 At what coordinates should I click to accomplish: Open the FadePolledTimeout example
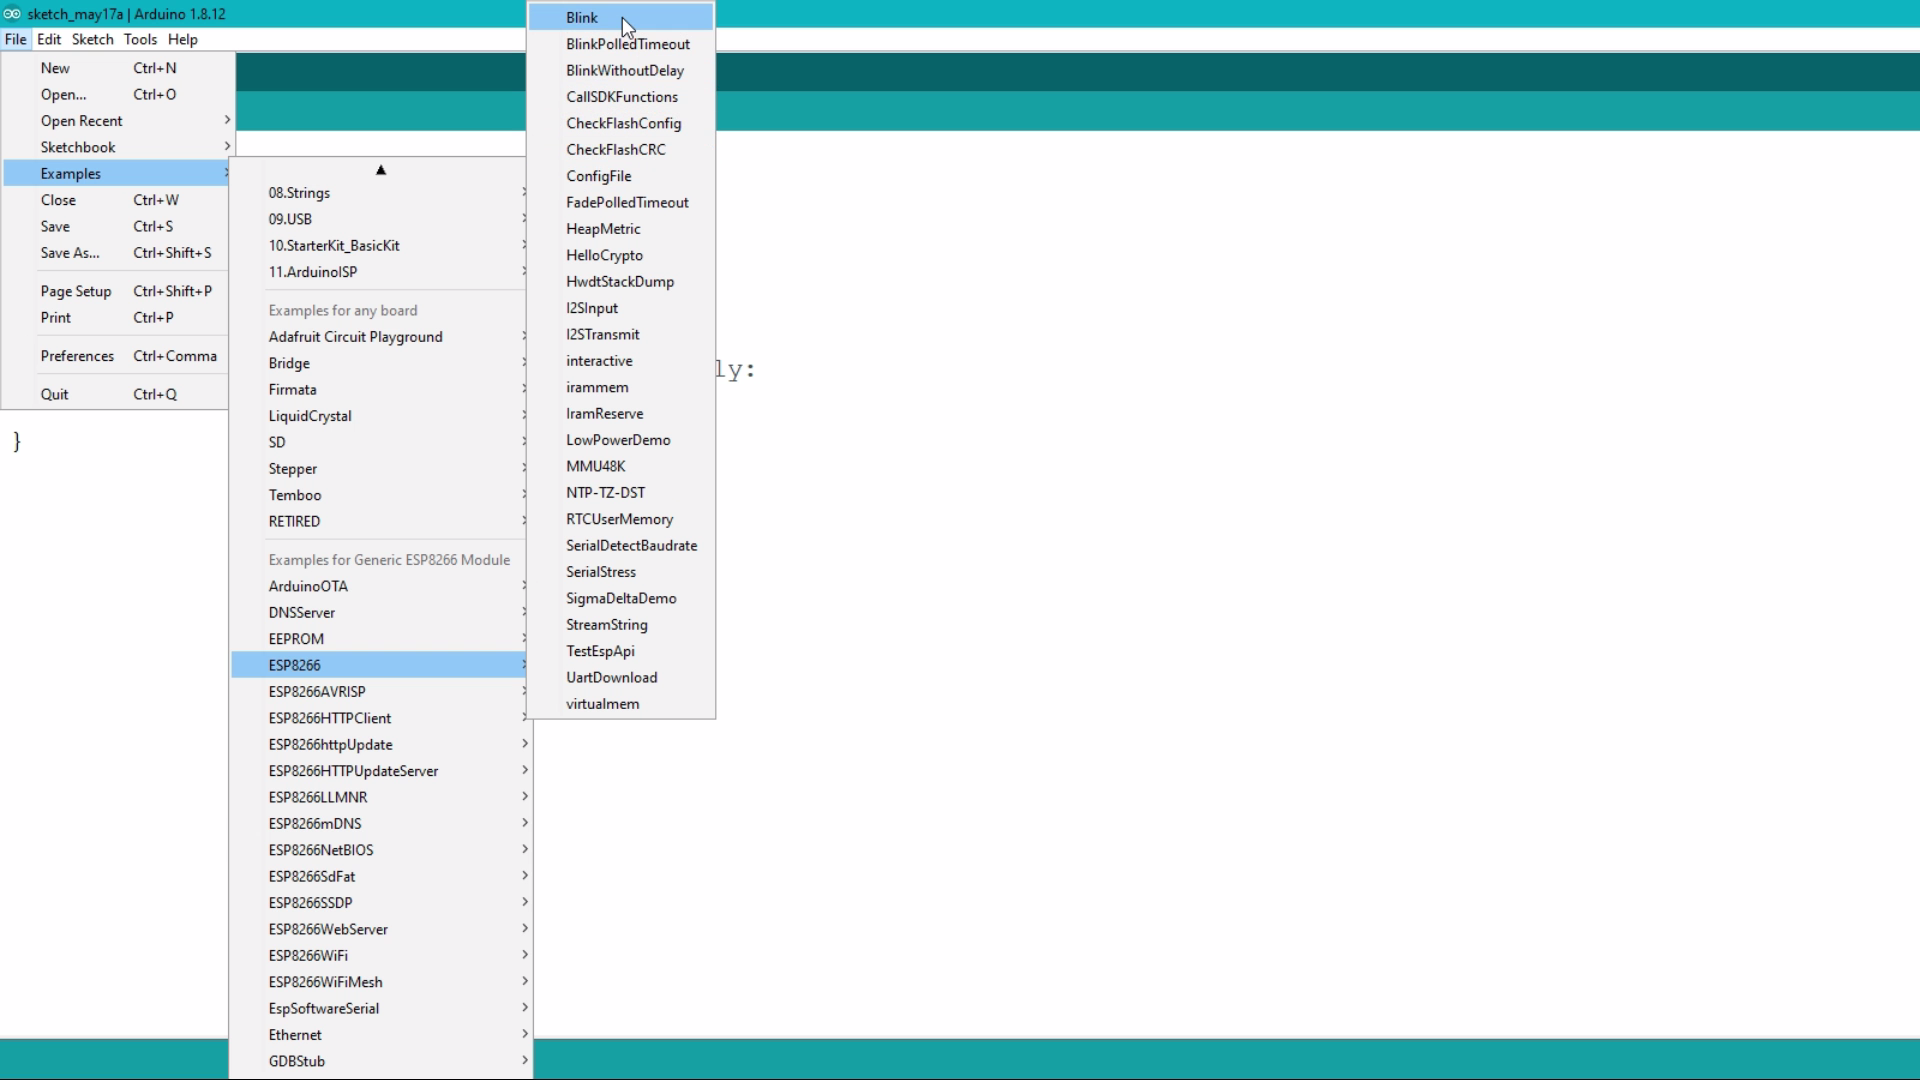tap(621, 202)
